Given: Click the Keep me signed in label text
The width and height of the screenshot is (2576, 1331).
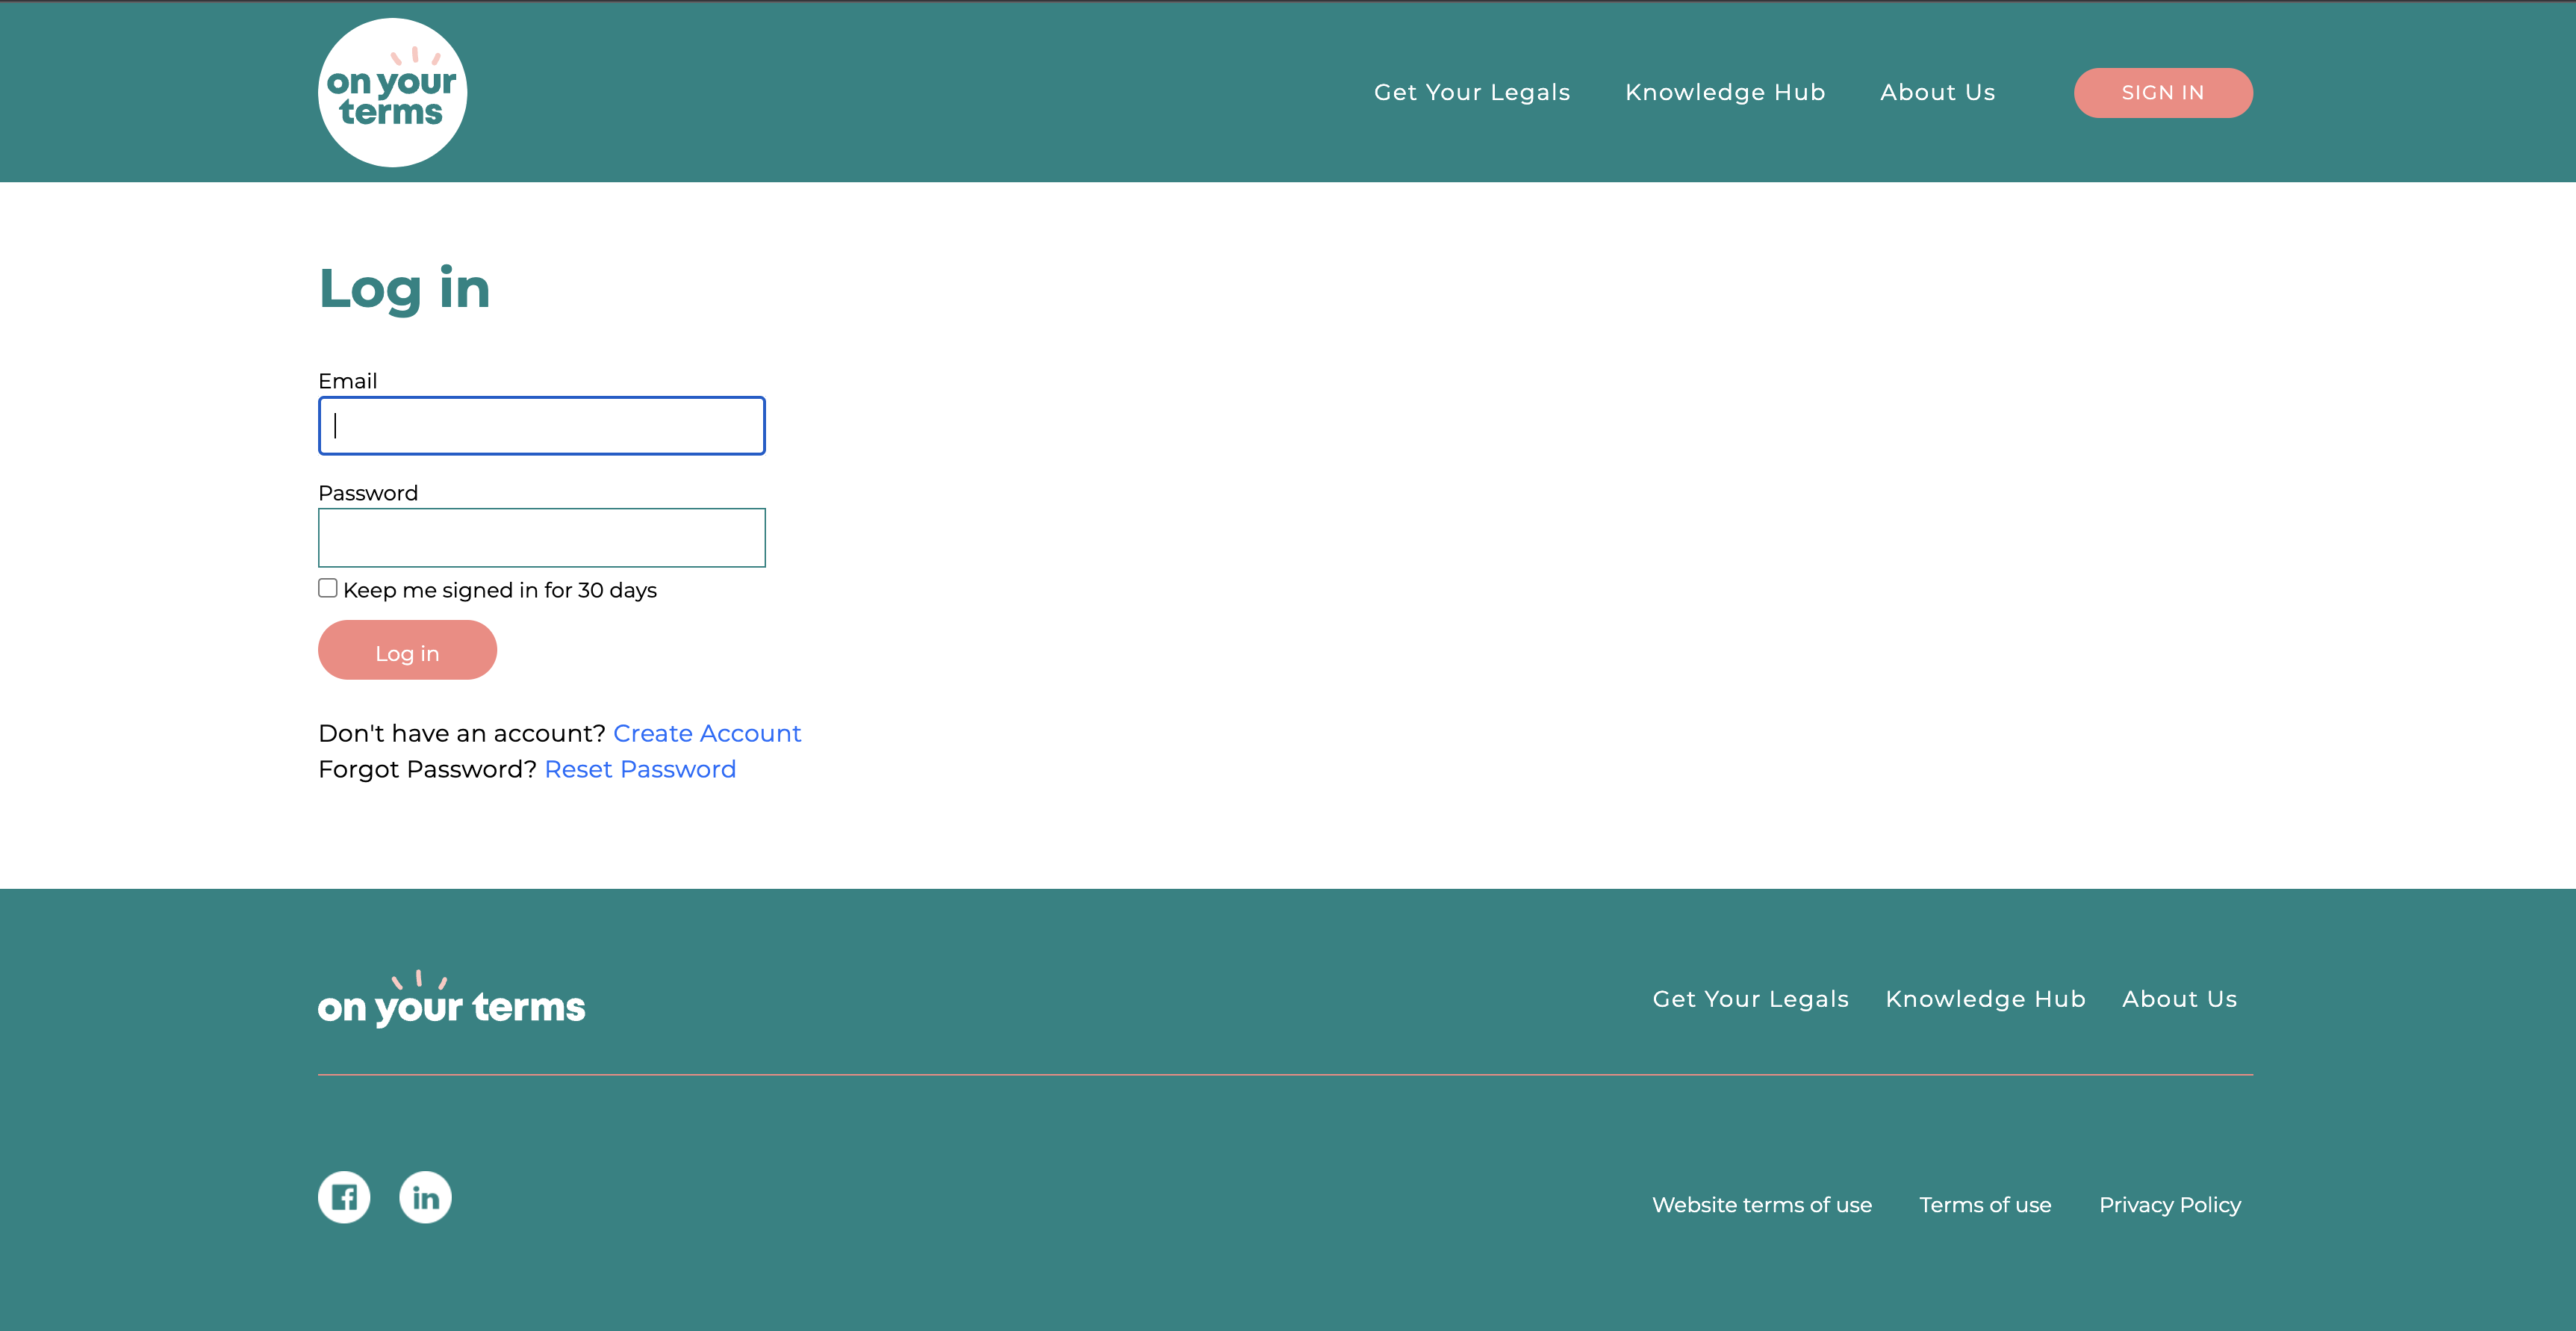Looking at the screenshot, I should coord(500,590).
